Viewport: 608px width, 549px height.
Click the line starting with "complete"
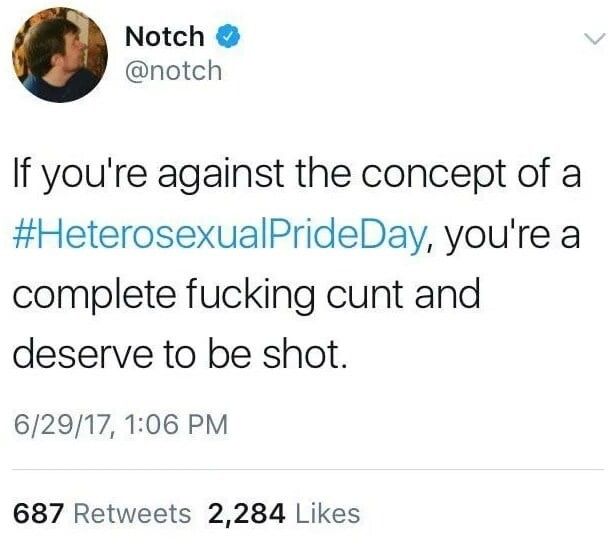[x=247, y=295]
